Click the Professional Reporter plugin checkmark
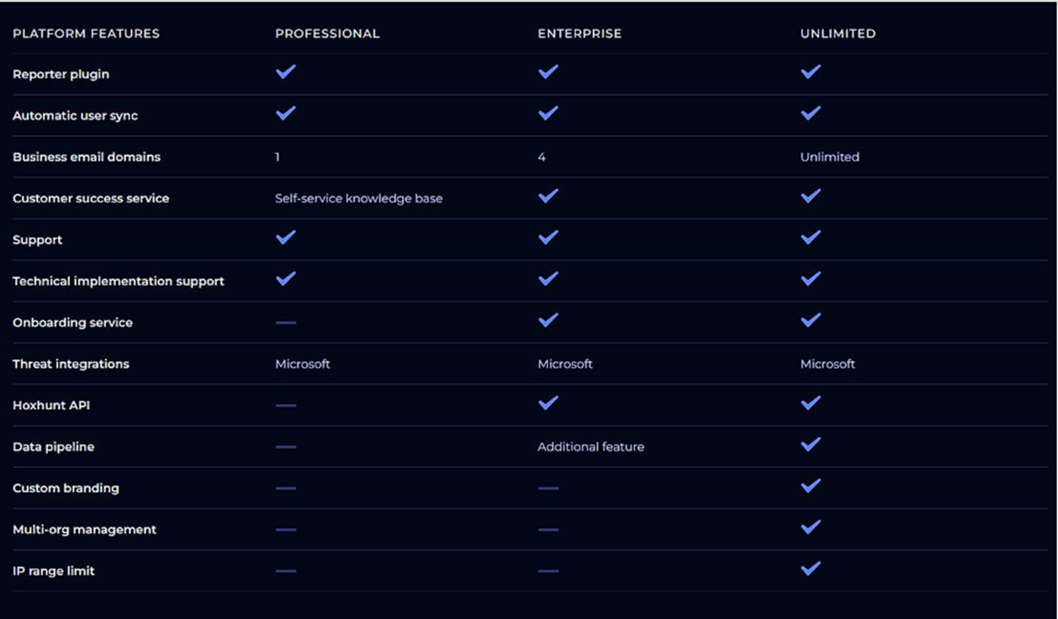Image resolution: width=1058 pixels, height=619 pixels. pos(286,72)
